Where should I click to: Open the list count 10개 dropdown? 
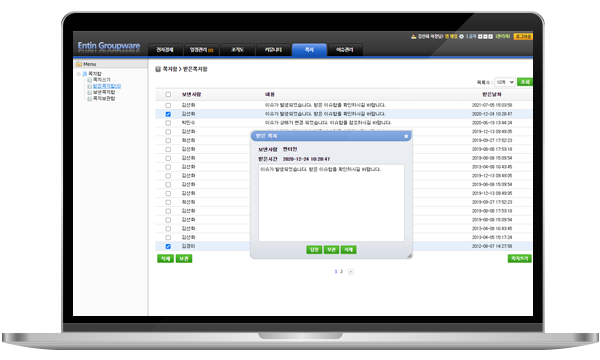tap(505, 82)
